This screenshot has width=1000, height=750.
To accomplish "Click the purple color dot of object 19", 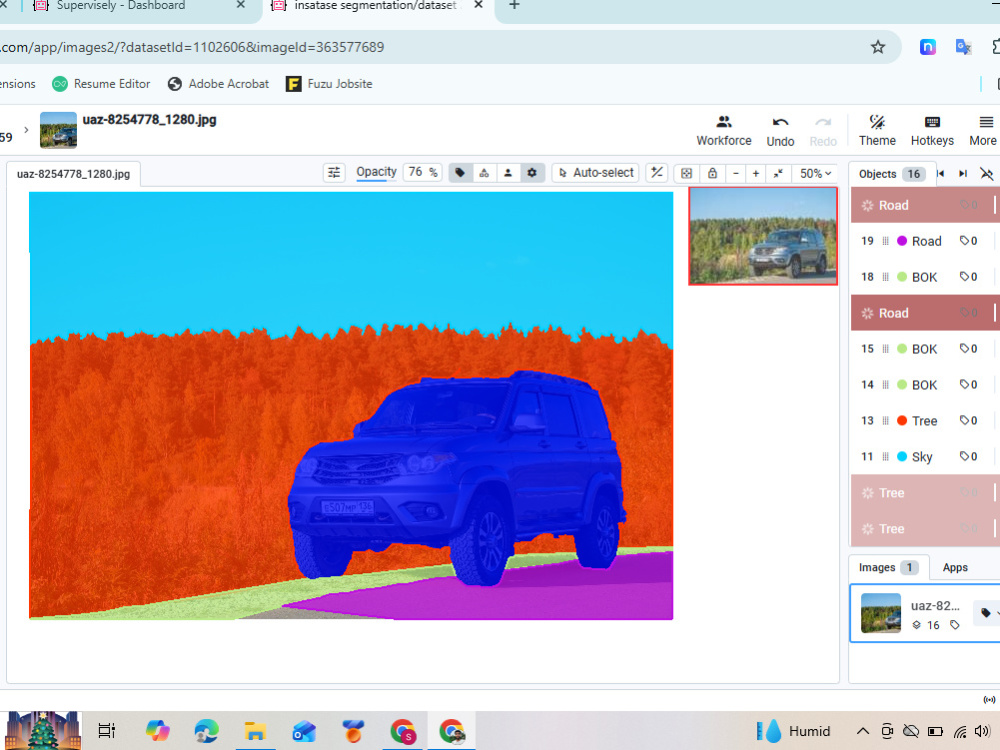I will 902,241.
